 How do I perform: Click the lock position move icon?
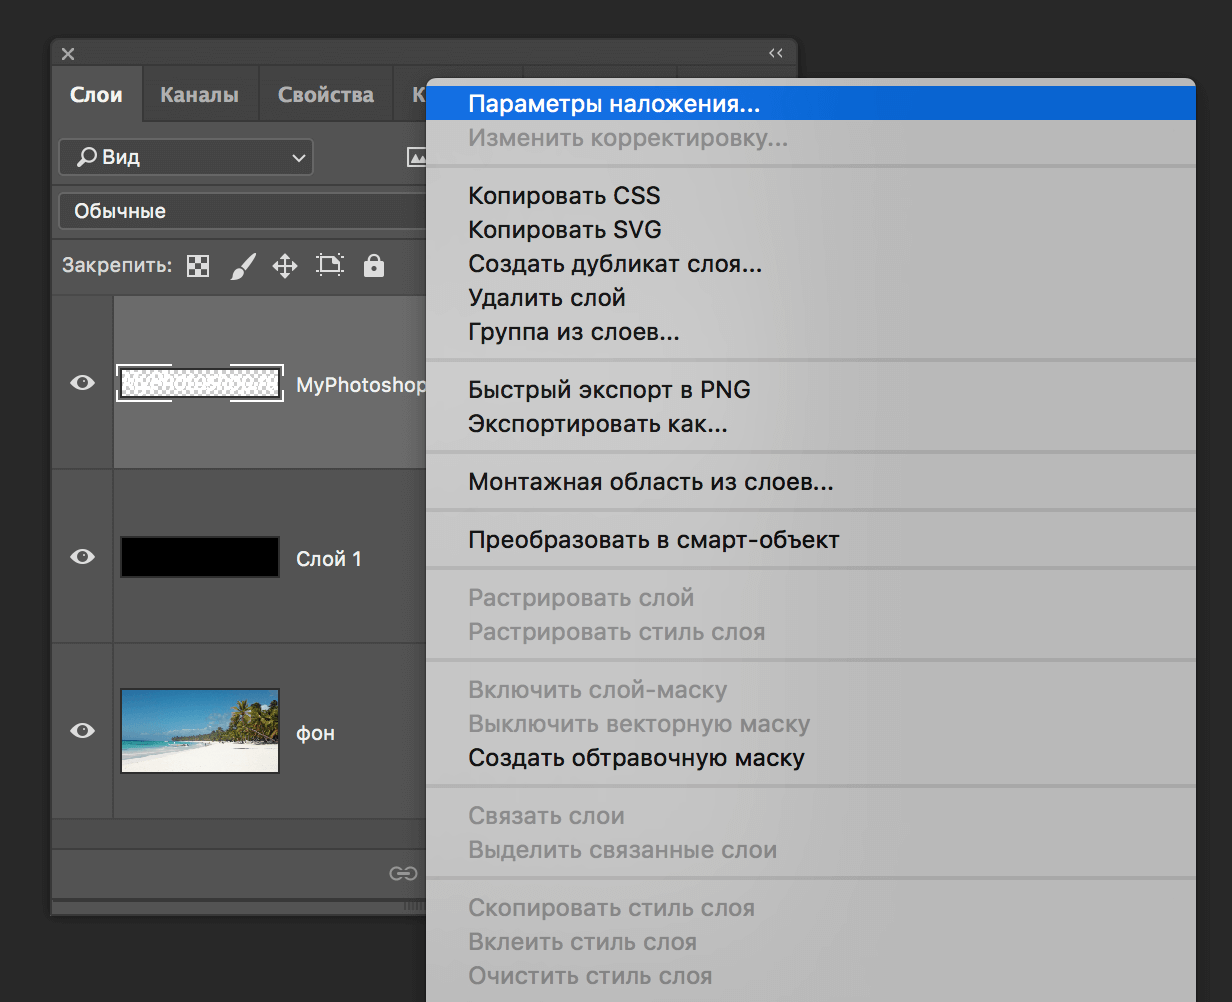point(285,266)
